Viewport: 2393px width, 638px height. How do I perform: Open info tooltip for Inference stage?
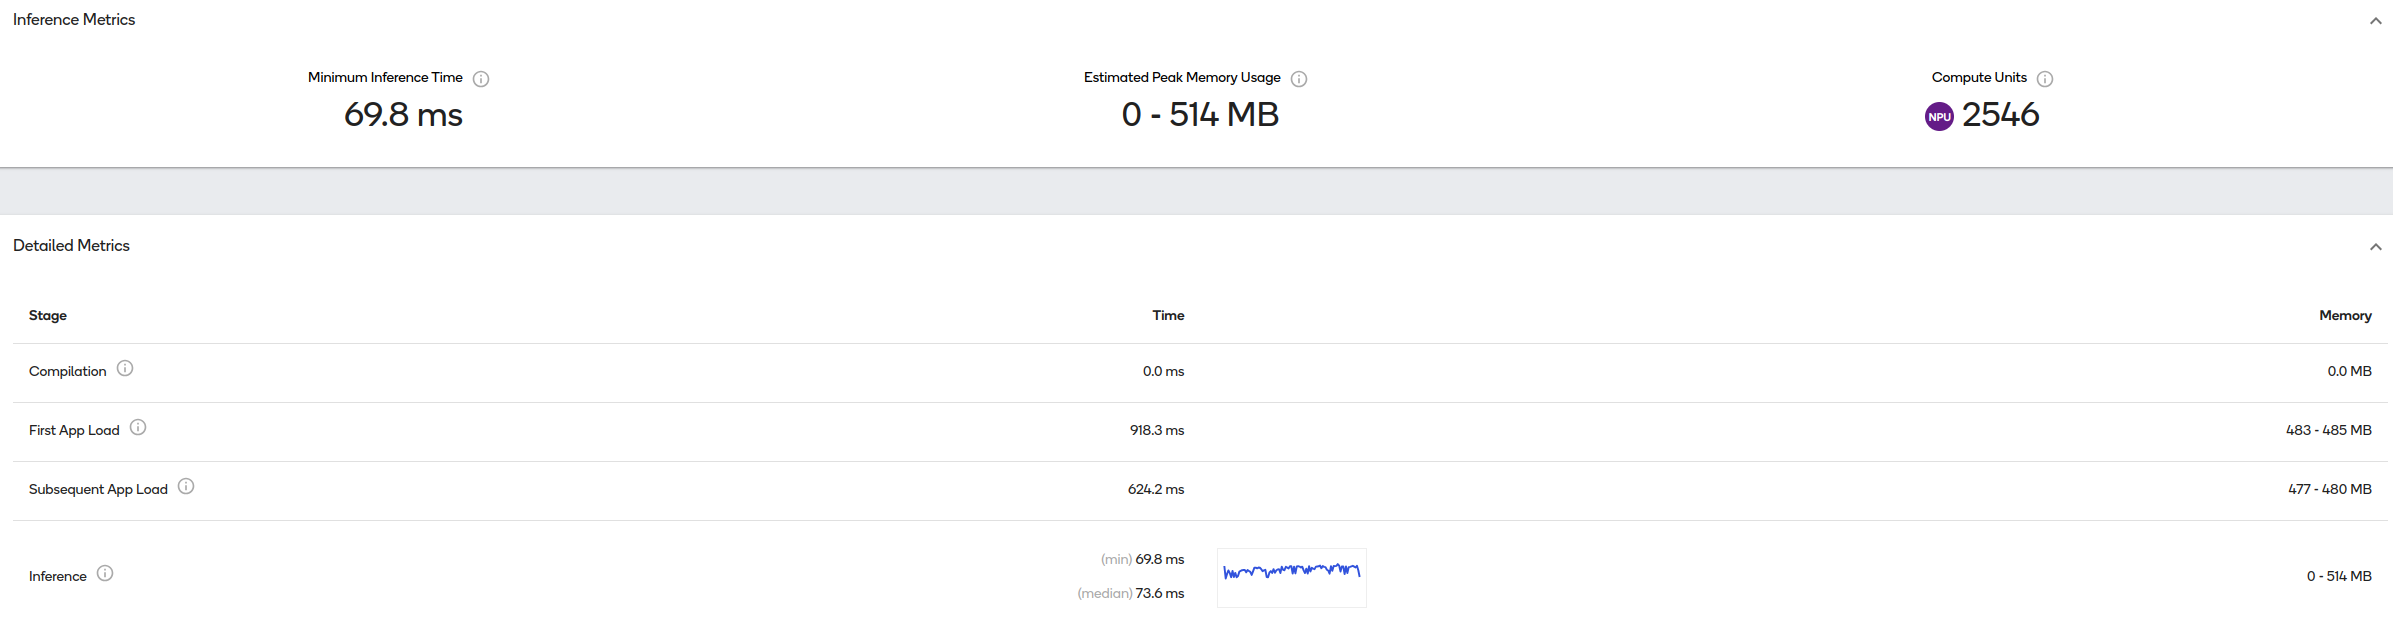tap(105, 573)
